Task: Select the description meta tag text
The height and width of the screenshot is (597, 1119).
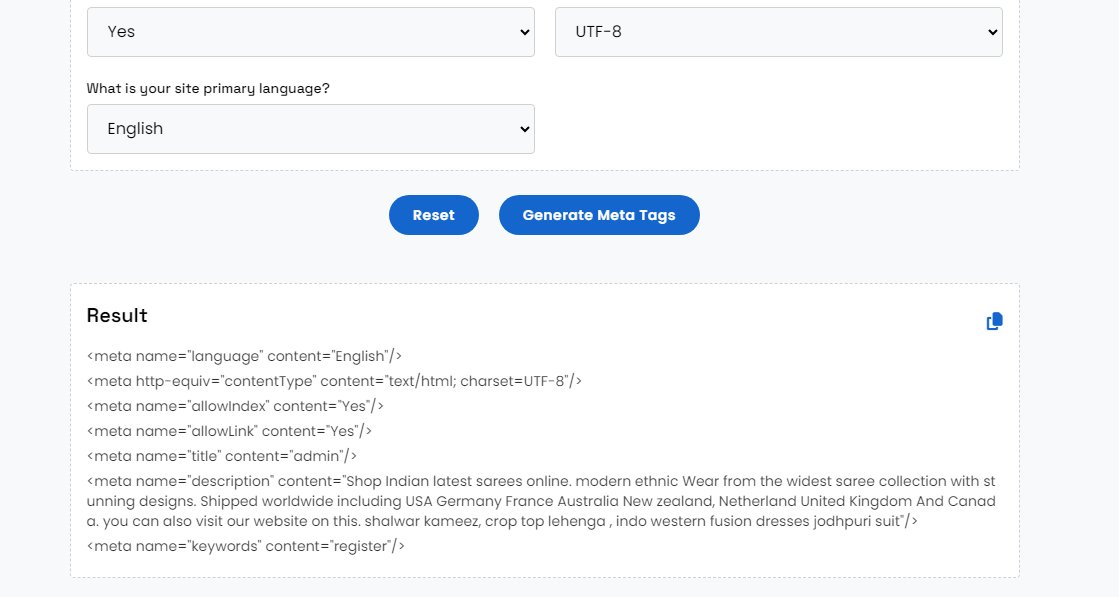Action: (x=540, y=499)
